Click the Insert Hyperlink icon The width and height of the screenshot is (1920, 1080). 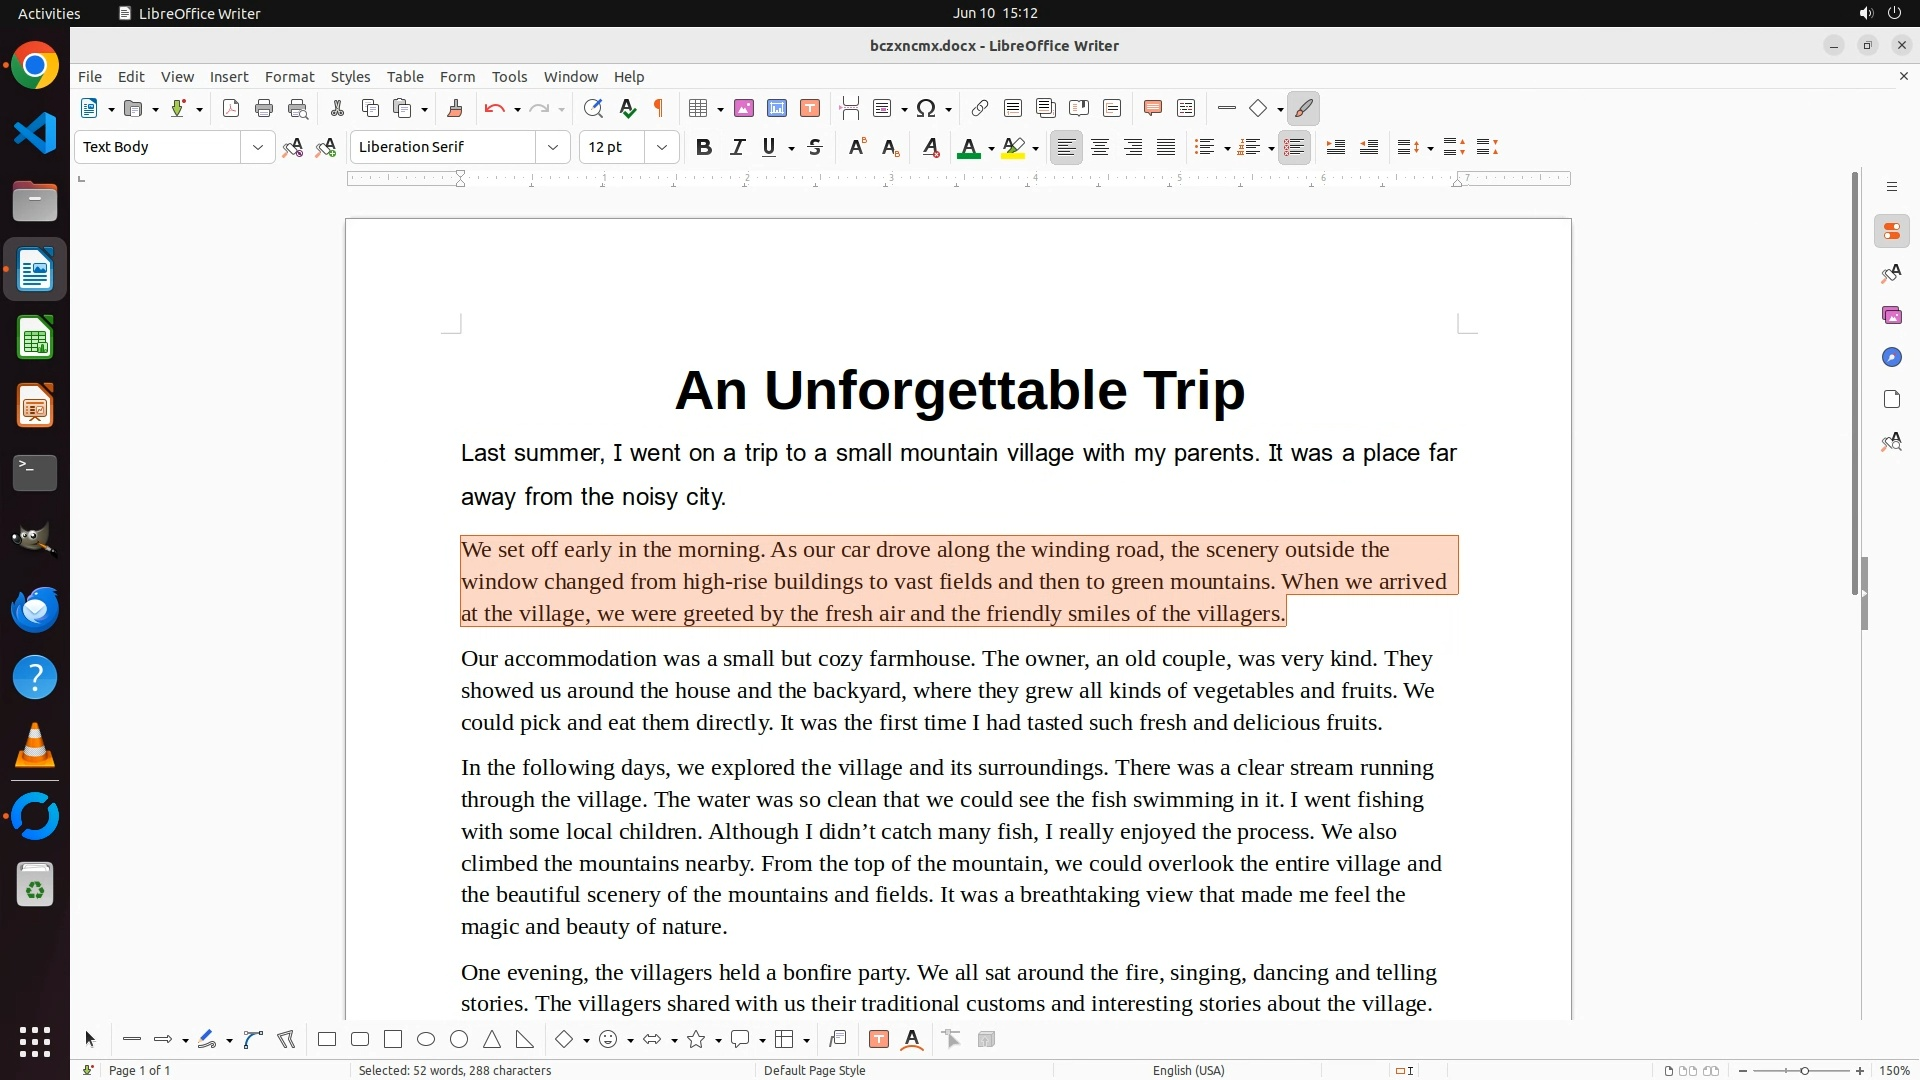(980, 109)
